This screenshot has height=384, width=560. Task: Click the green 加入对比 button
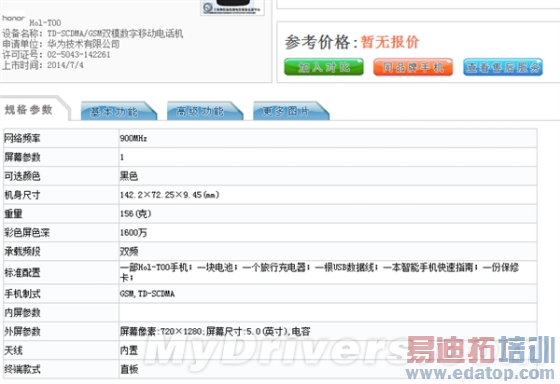click(324, 67)
